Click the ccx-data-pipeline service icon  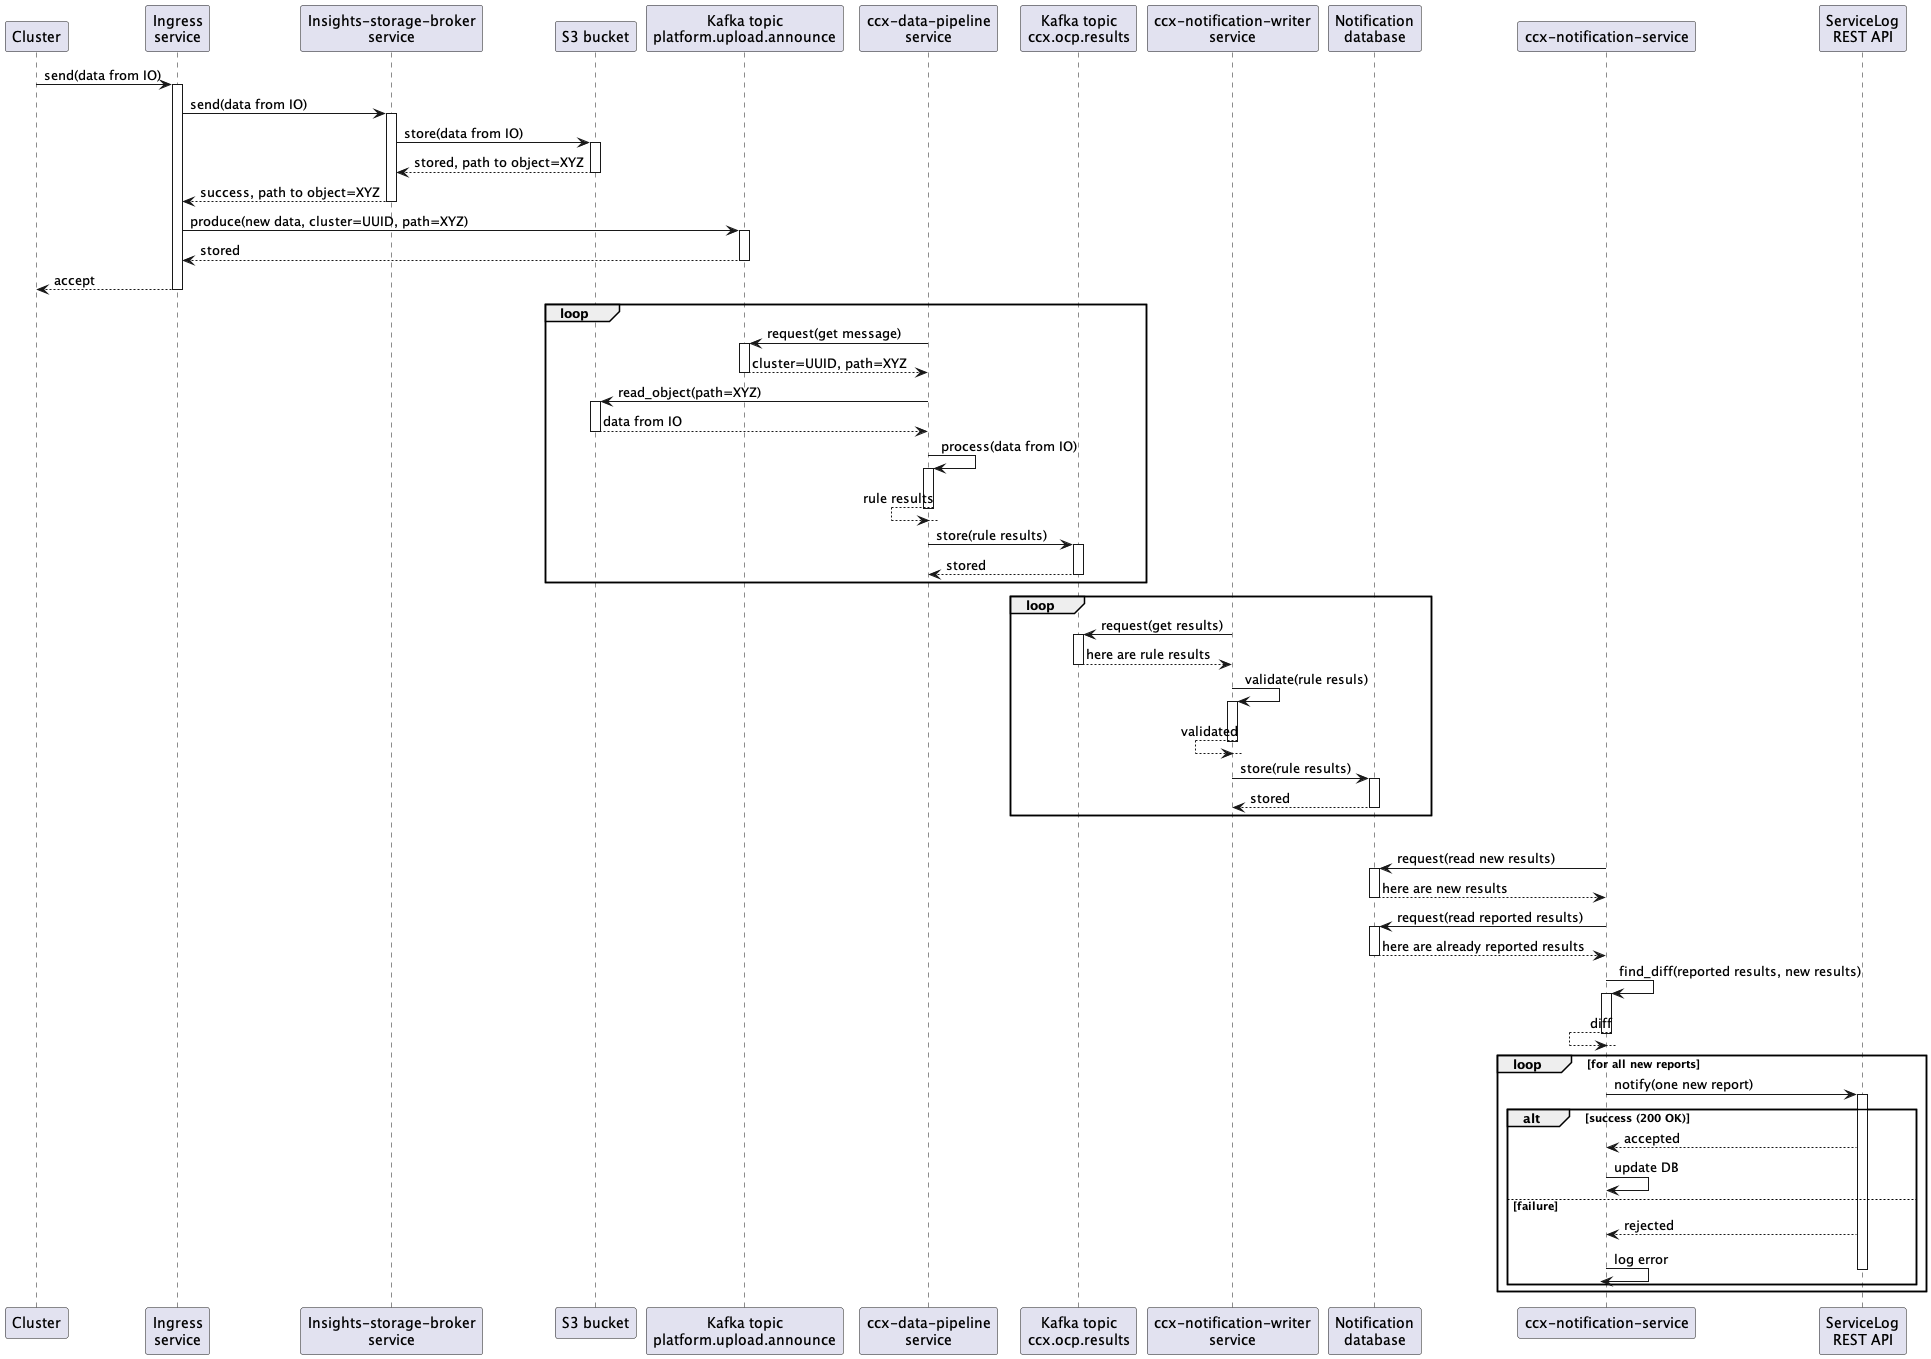(928, 26)
